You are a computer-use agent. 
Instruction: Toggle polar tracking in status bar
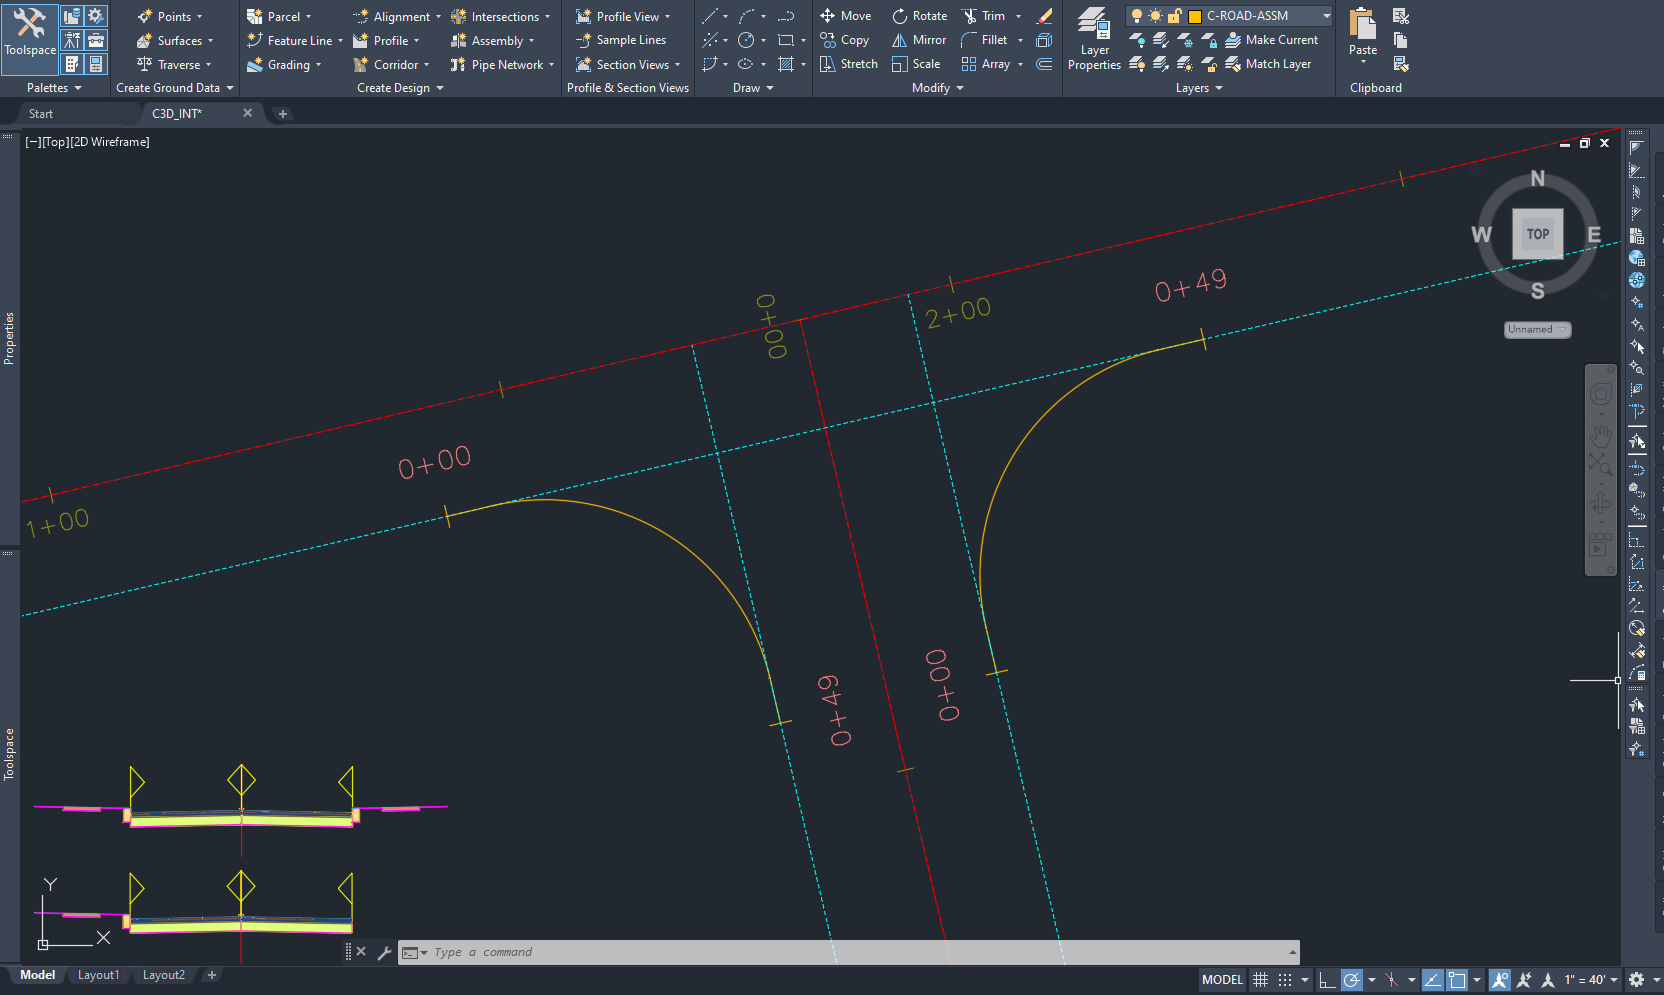tap(1351, 980)
